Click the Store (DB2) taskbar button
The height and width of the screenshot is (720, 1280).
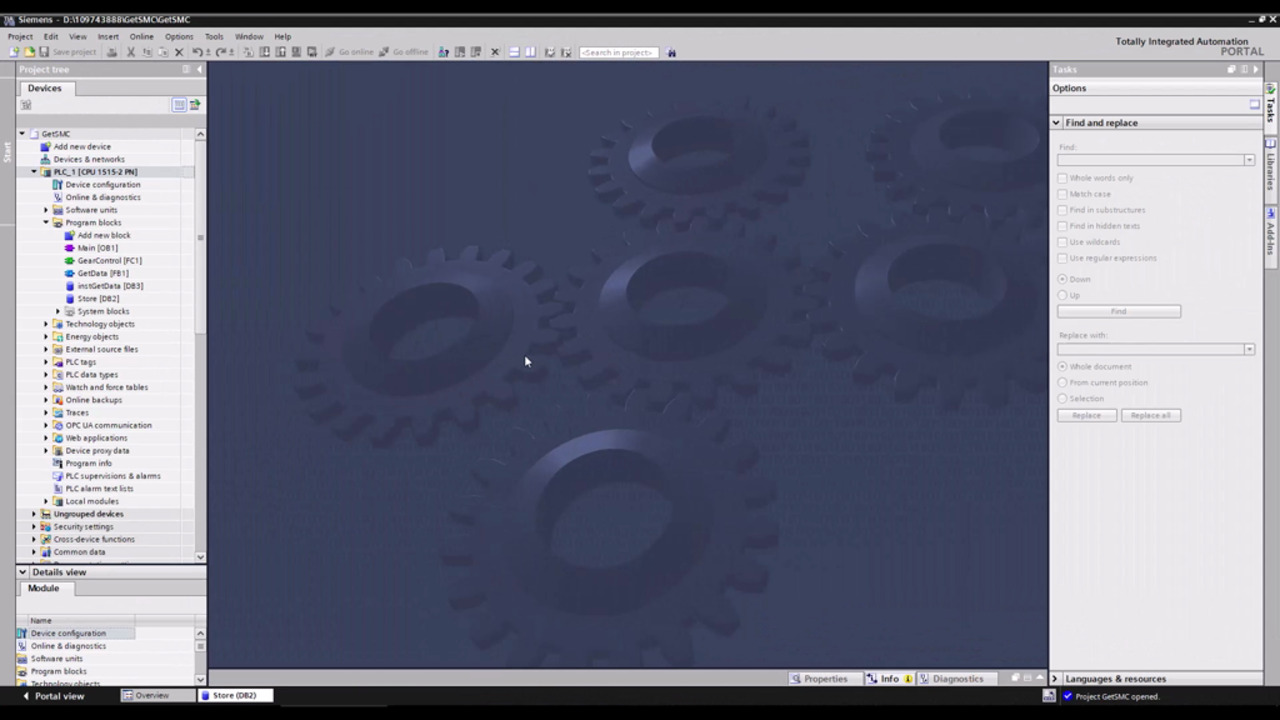pos(234,695)
